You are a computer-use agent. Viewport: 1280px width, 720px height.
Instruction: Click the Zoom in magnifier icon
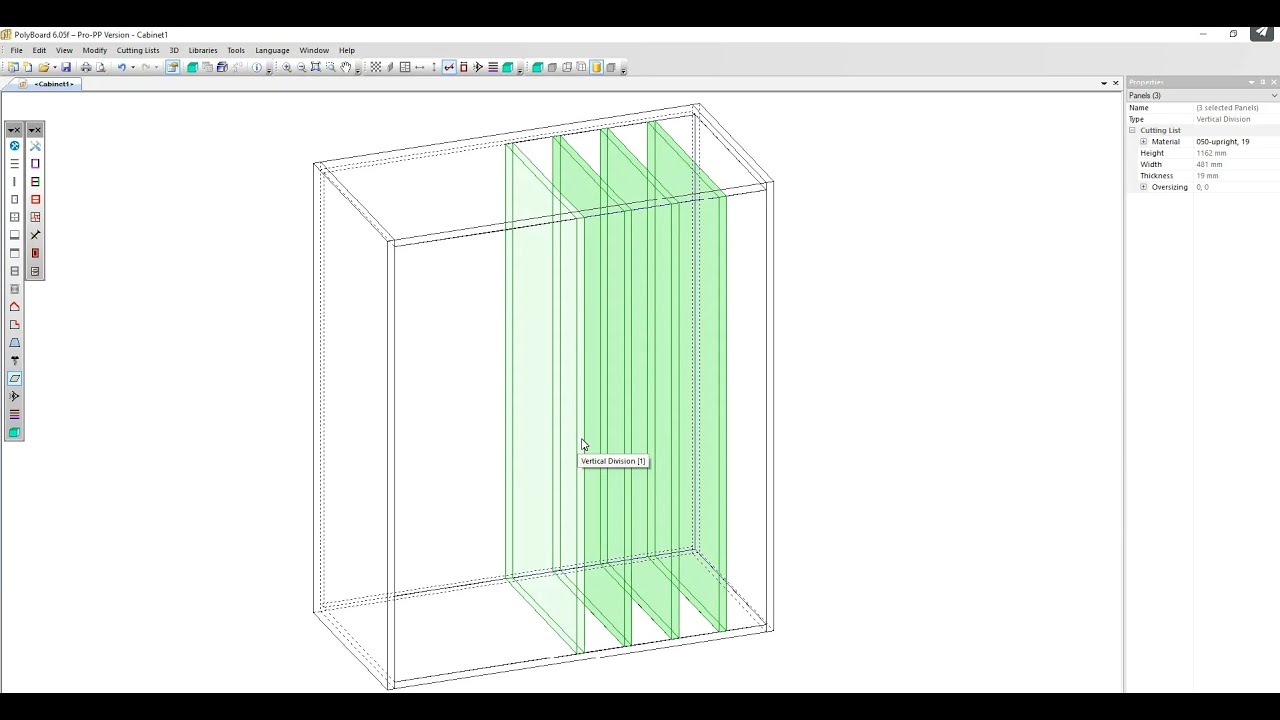point(287,67)
